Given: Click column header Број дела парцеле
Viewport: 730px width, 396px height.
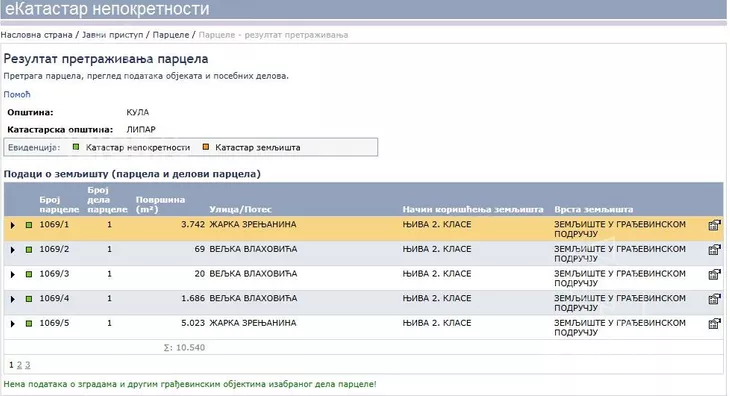Looking at the screenshot, I should [x=107, y=200].
